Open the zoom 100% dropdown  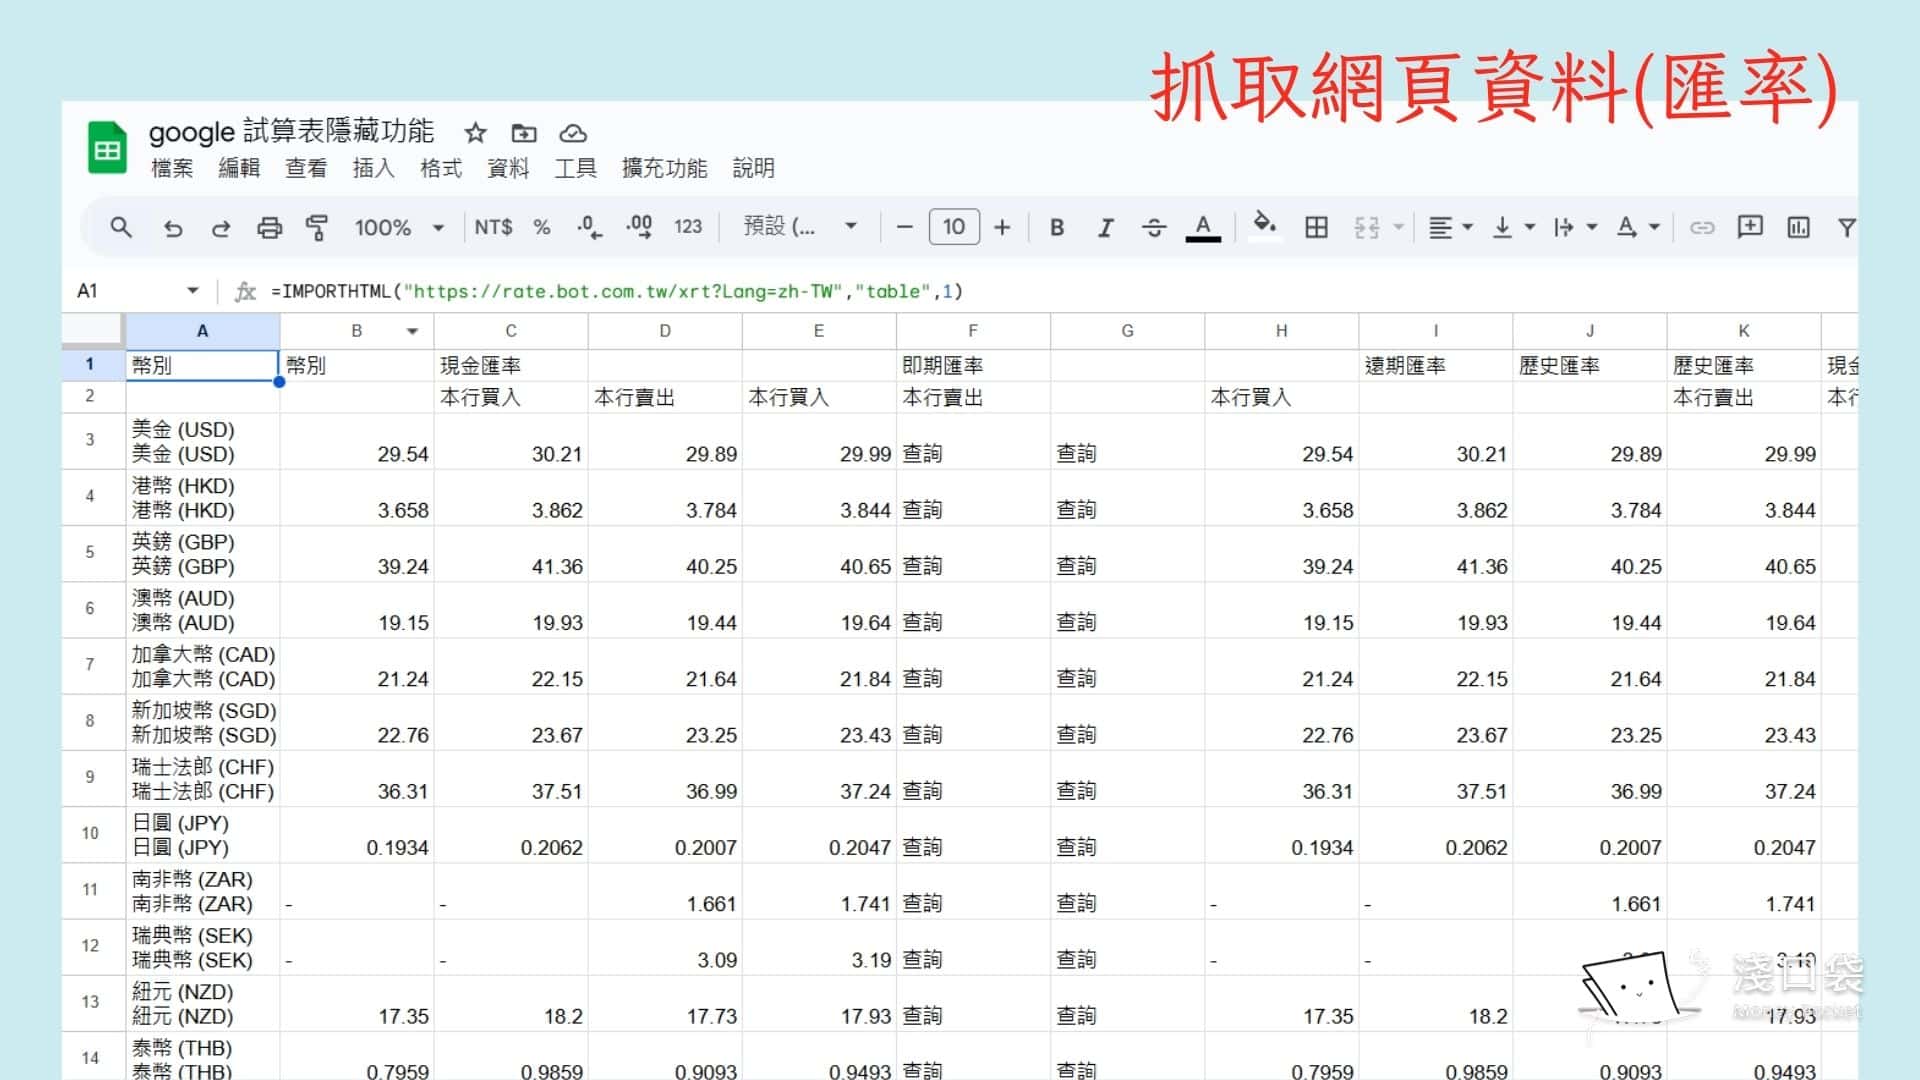coord(399,228)
